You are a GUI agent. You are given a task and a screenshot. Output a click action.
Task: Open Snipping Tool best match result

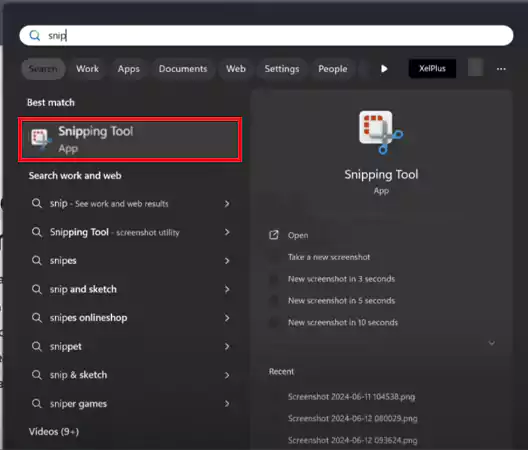(130, 139)
